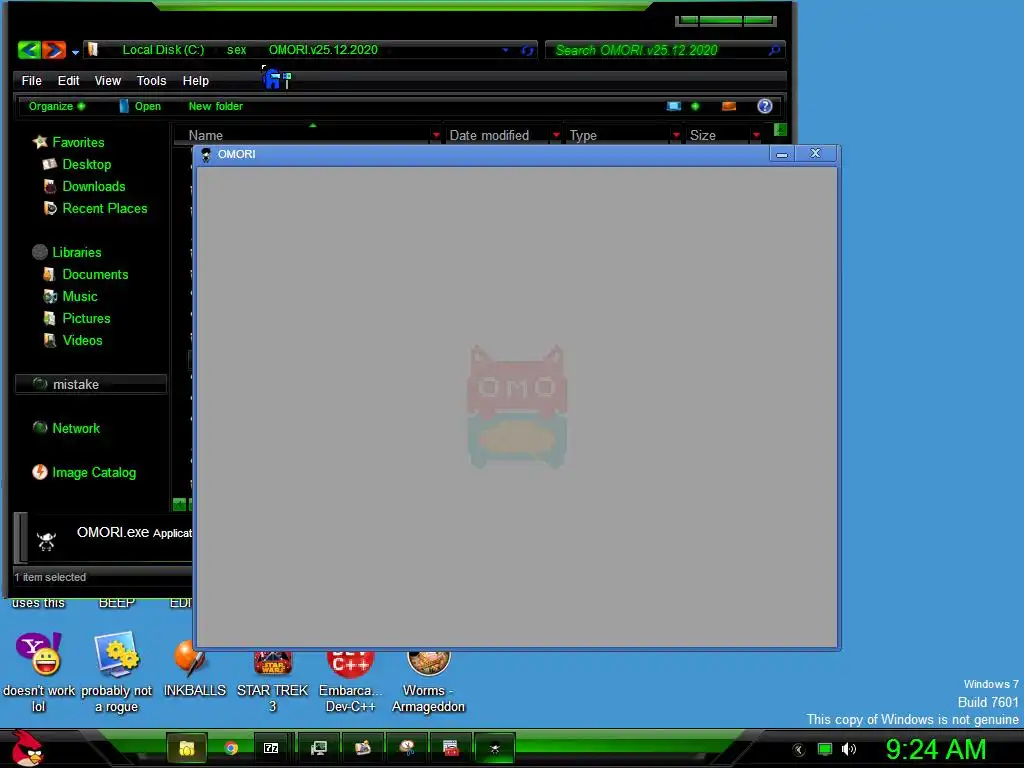Click the OMORI window title bar icon
This screenshot has width=1024, height=768.
pyautogui.click(x=206, y=155)
